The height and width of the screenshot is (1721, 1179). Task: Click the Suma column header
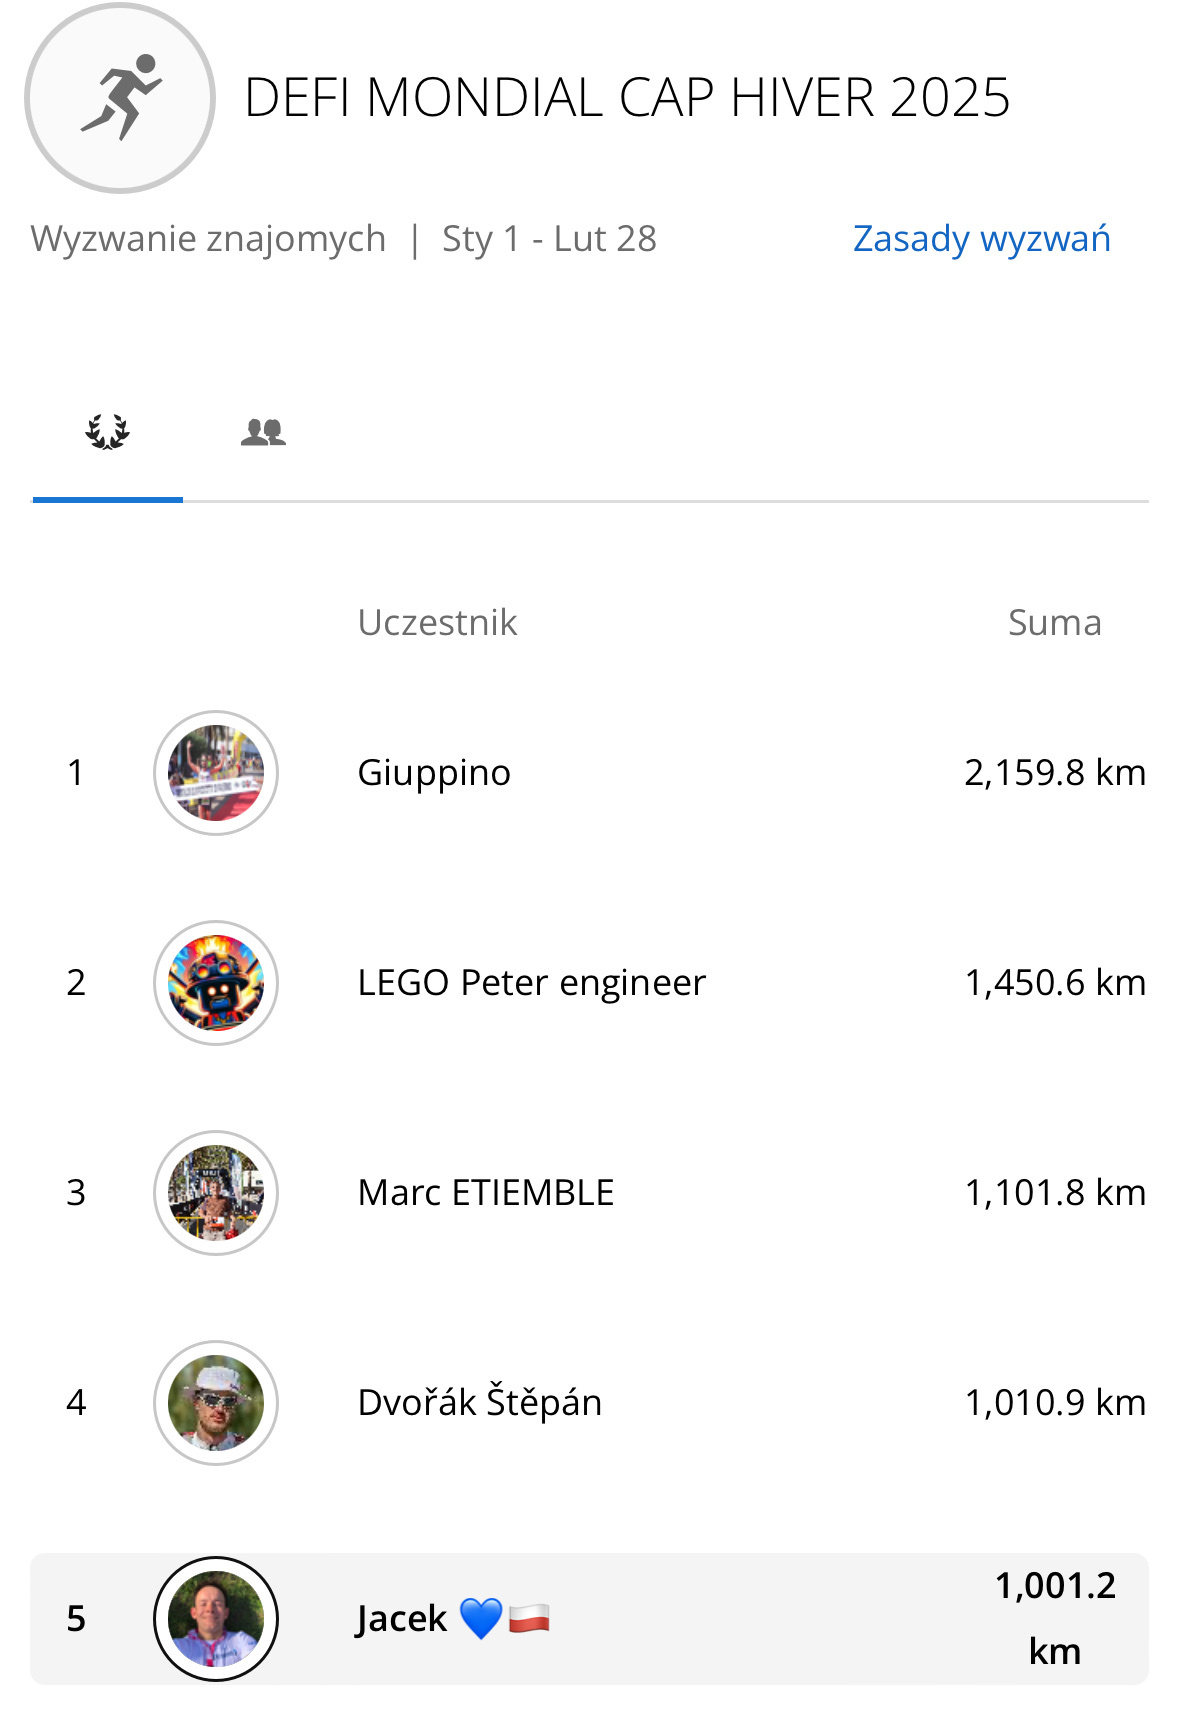(x=1054, y=623)
